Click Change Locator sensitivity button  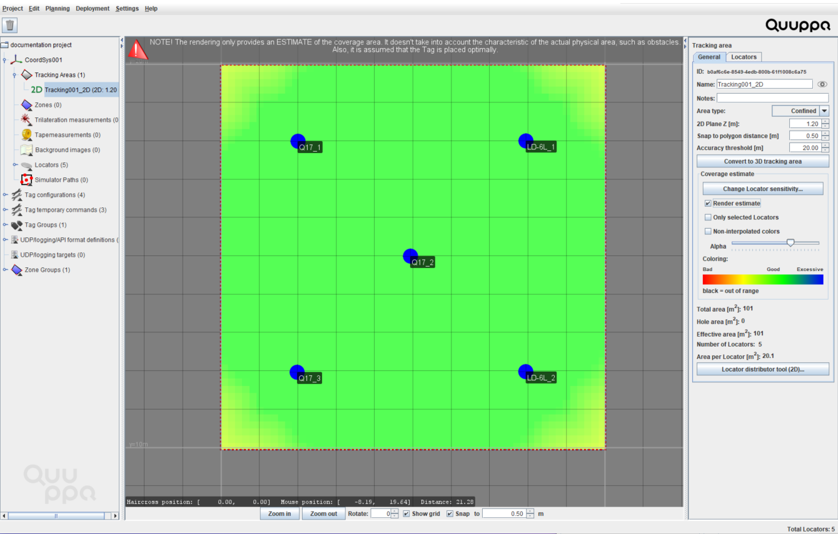point(763,189)
